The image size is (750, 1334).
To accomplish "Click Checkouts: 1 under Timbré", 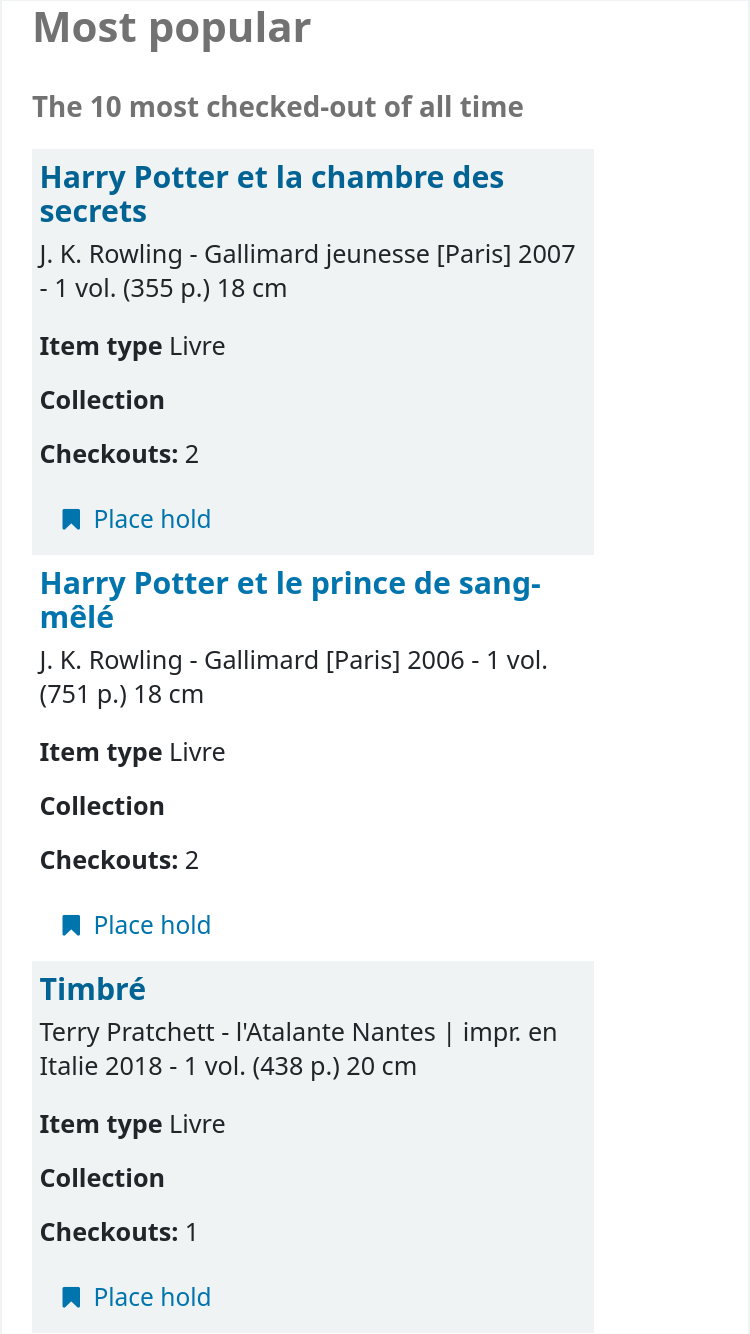I will (119, 1233).
